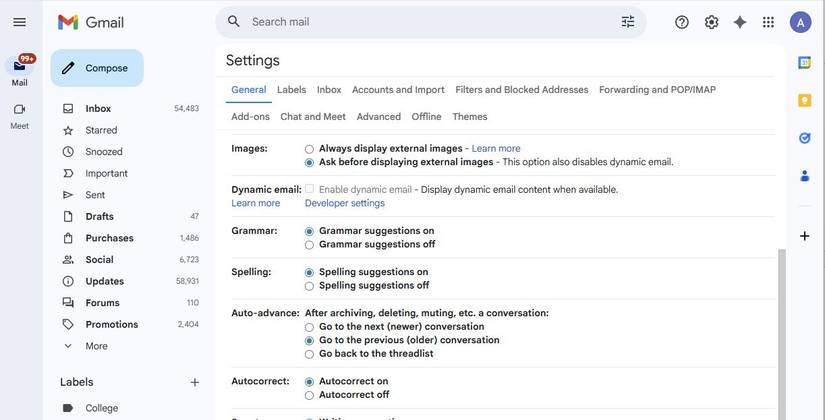Open Learn more link beside Images
This screenshot has width=825, height=420.
[x=496, y=148]
